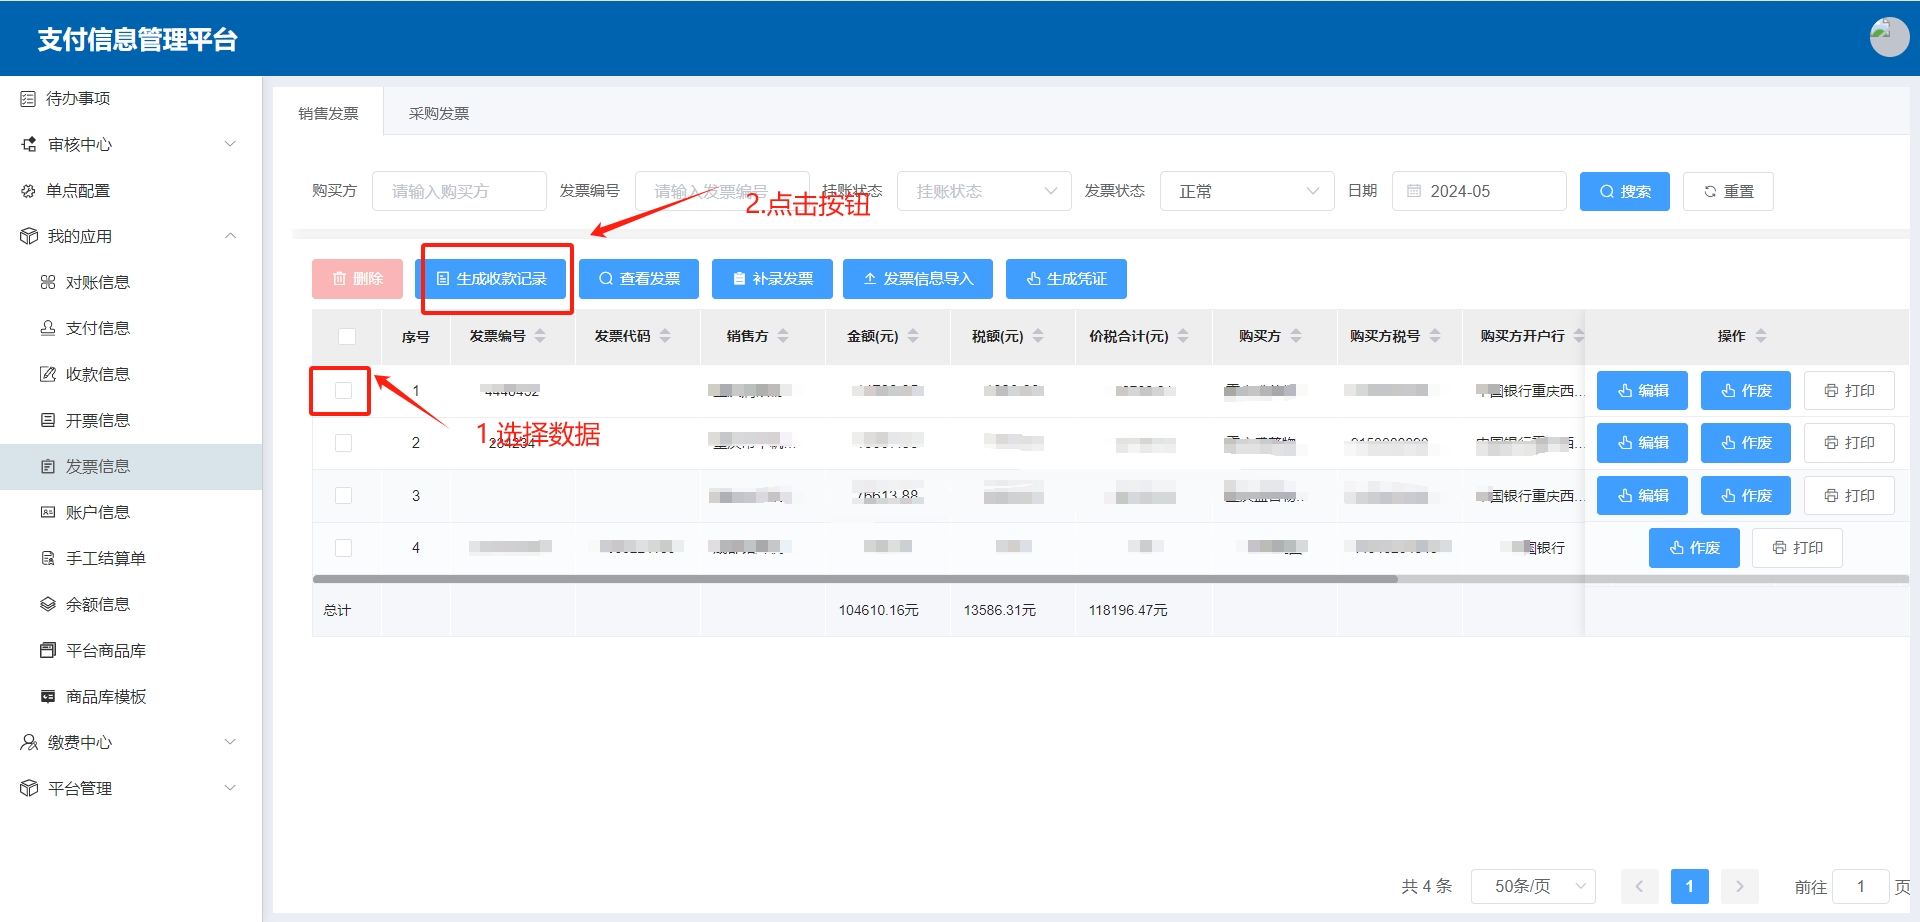Click the calendar icon in date field
Screen dimensions: 1920x922
tap(1414, 191)
